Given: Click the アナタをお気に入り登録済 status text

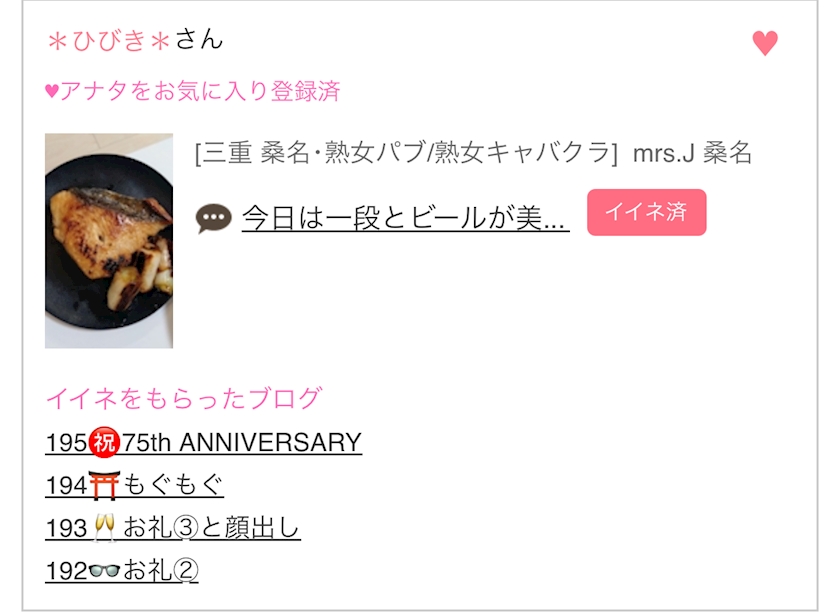Looking at the screenshot, I should tap(200, 91).
